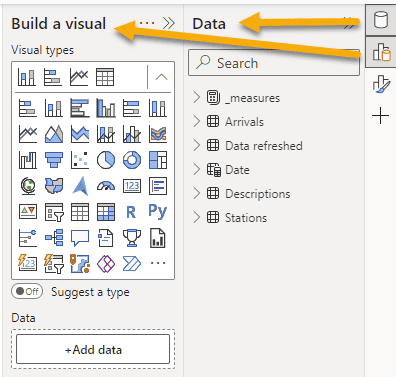The width and height of the screenshot is (396, 377).
Task: Select Metrics trophy visual
Action: (132, 238)
